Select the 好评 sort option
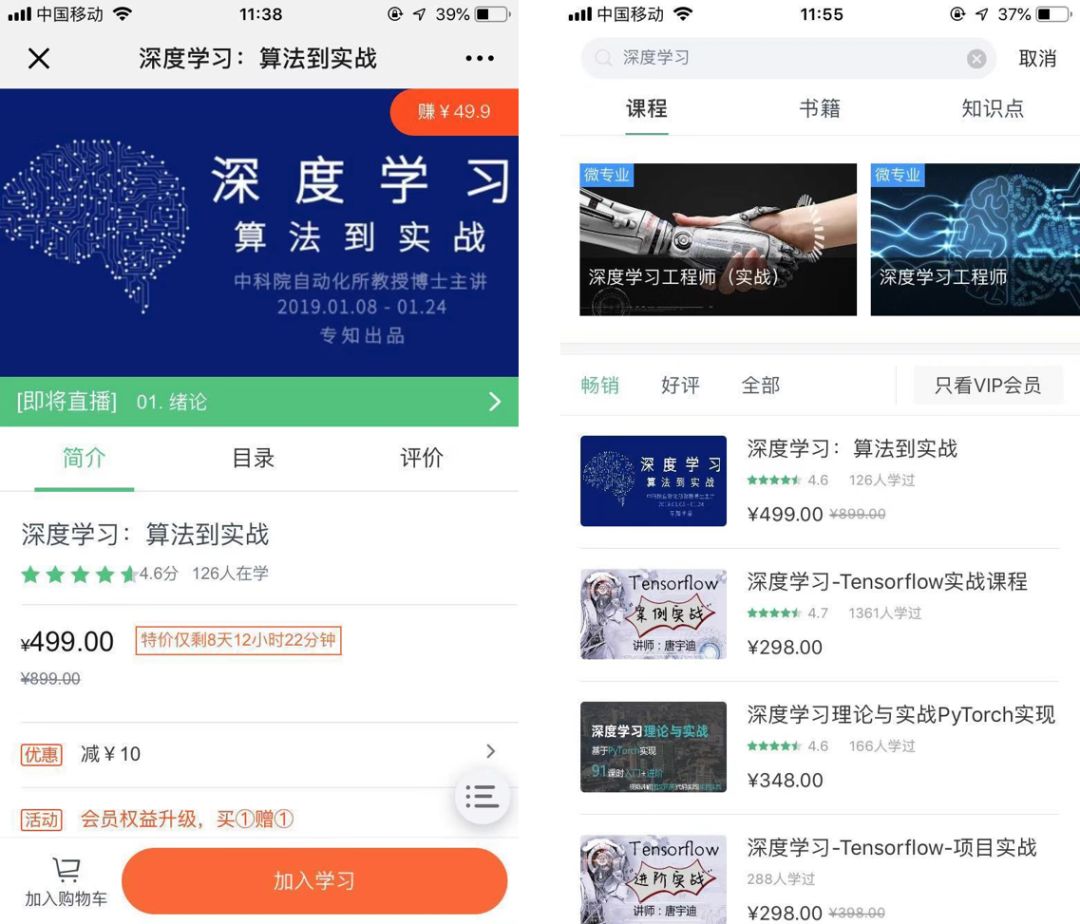 click(x=680, y=385)
